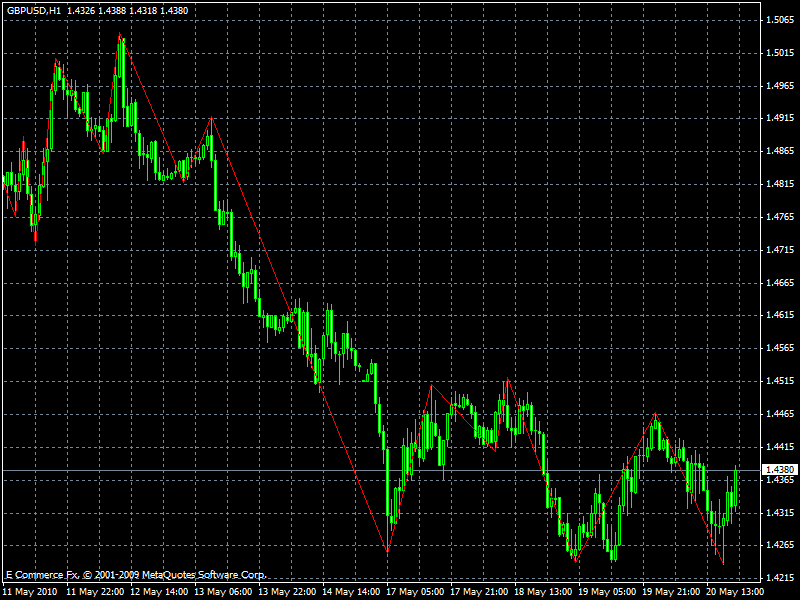Screen dimensions: 800x600
Task: Select the 17 May 05:00 time label
Action: click(x=417, y=591)
